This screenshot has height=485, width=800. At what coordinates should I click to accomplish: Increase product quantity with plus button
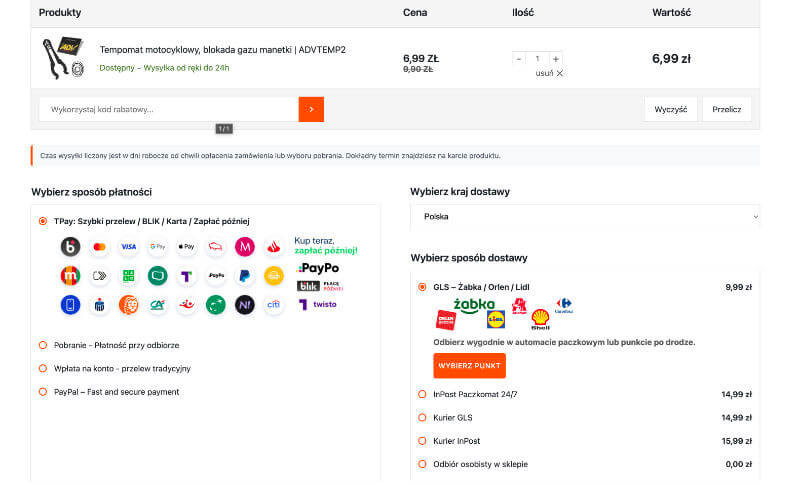tap(556, 59)
